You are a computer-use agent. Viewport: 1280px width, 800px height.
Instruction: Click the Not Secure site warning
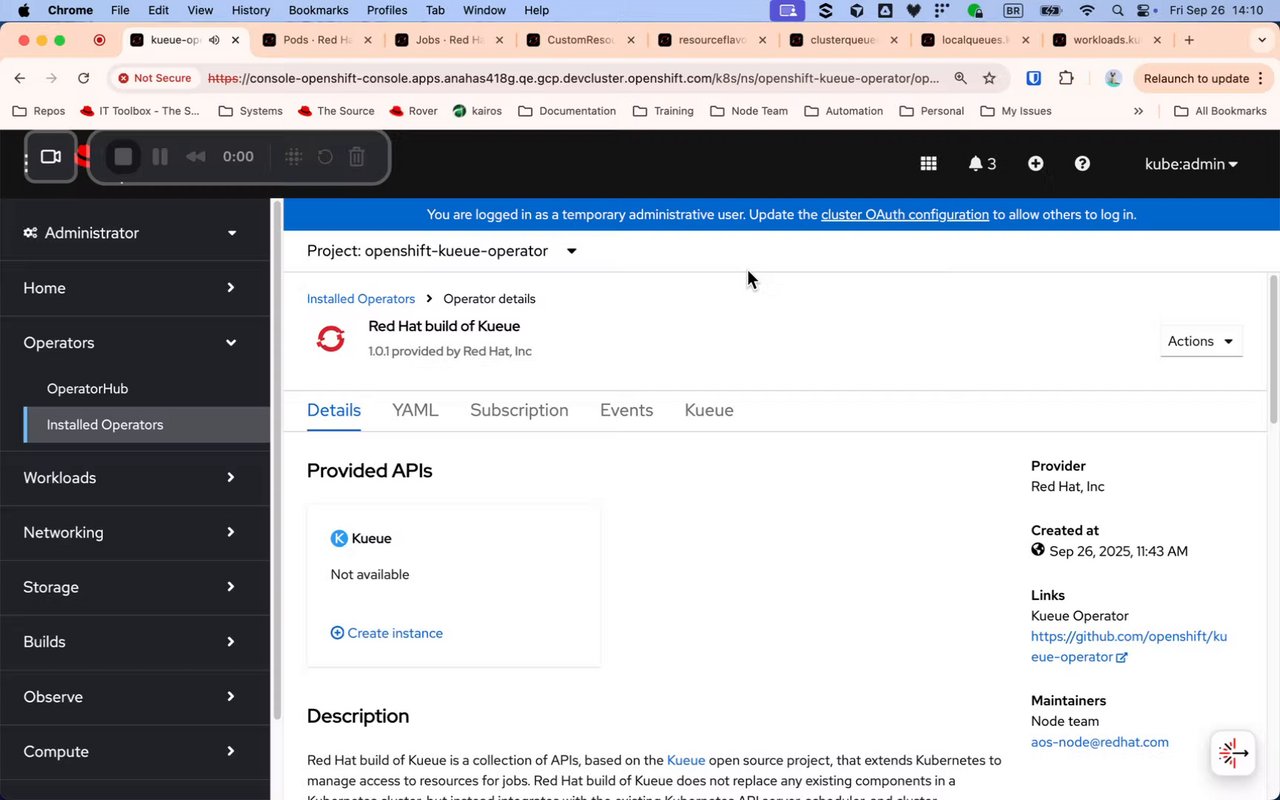[x=154, y=78]
